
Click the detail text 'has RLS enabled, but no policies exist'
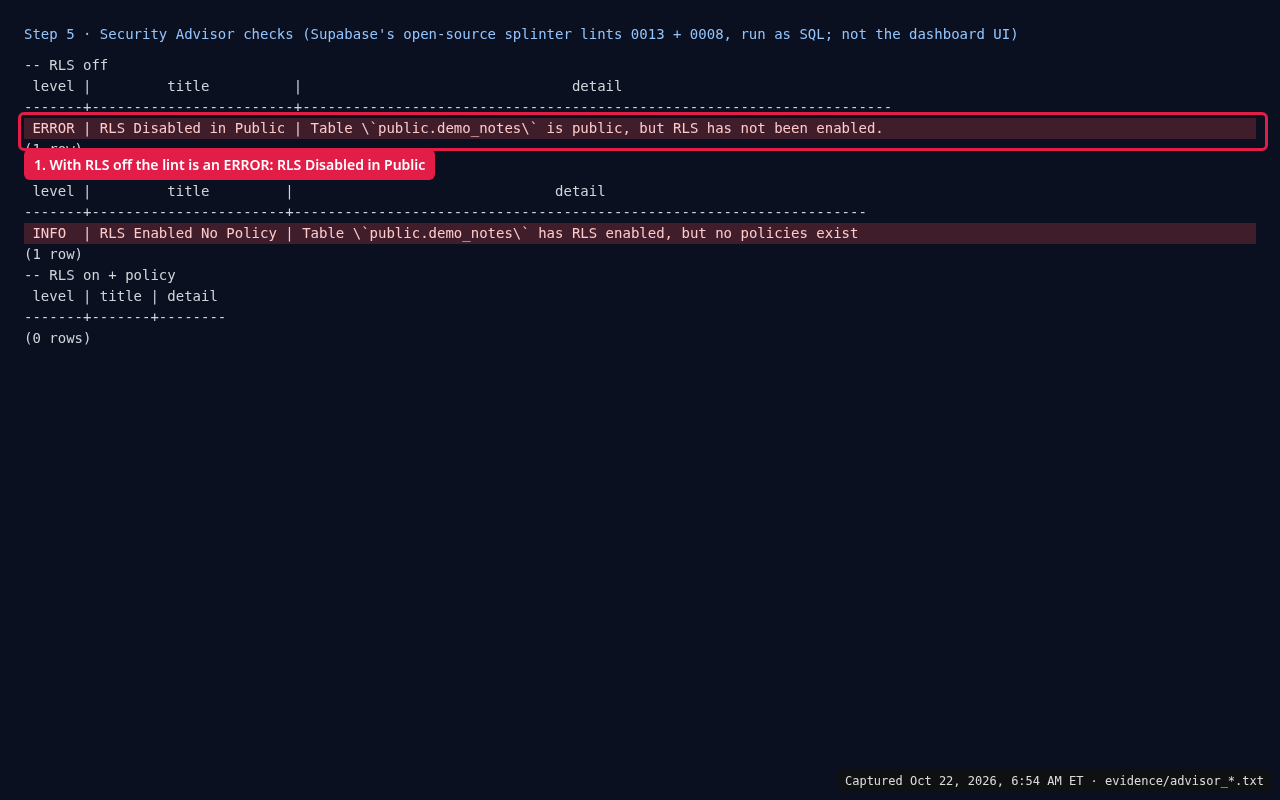click(x=698, y=233)
